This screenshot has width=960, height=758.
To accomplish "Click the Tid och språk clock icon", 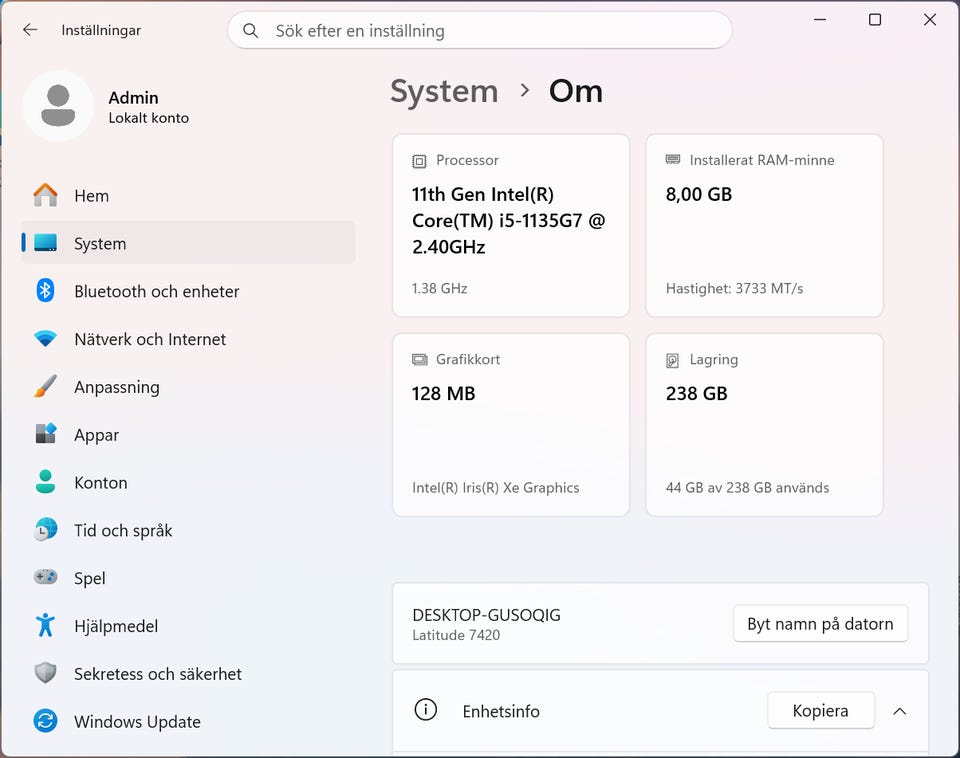I will pyautogui.click(x=45, y=530).
